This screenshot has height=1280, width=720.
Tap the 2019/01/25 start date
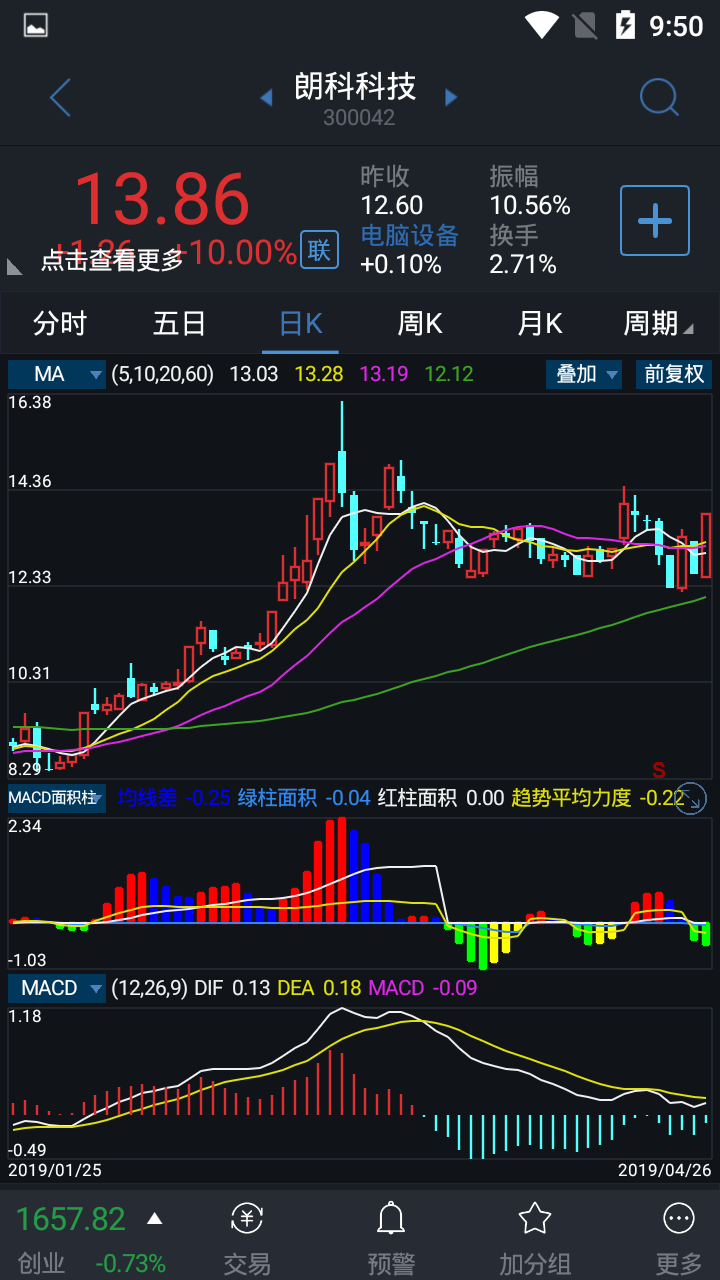tap(55, 1169)
